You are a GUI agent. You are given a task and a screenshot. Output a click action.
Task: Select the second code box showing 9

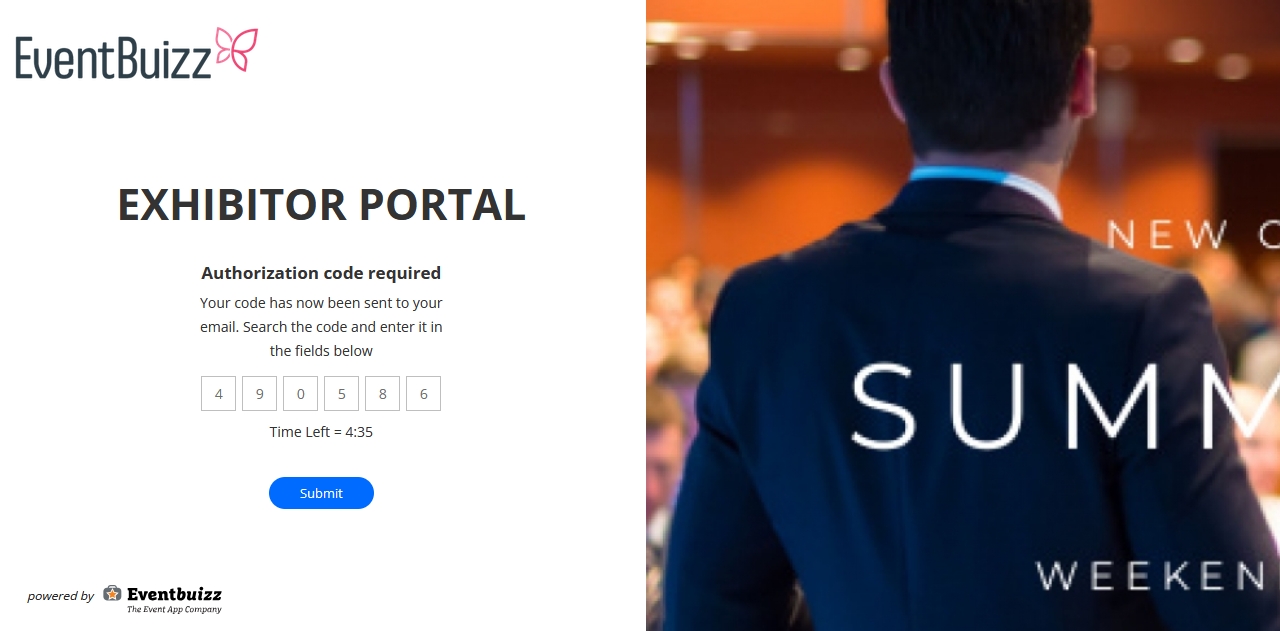coord(260,394)
